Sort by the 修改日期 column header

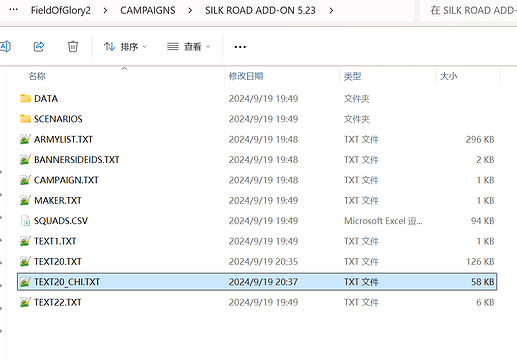(x=246, y=76)
